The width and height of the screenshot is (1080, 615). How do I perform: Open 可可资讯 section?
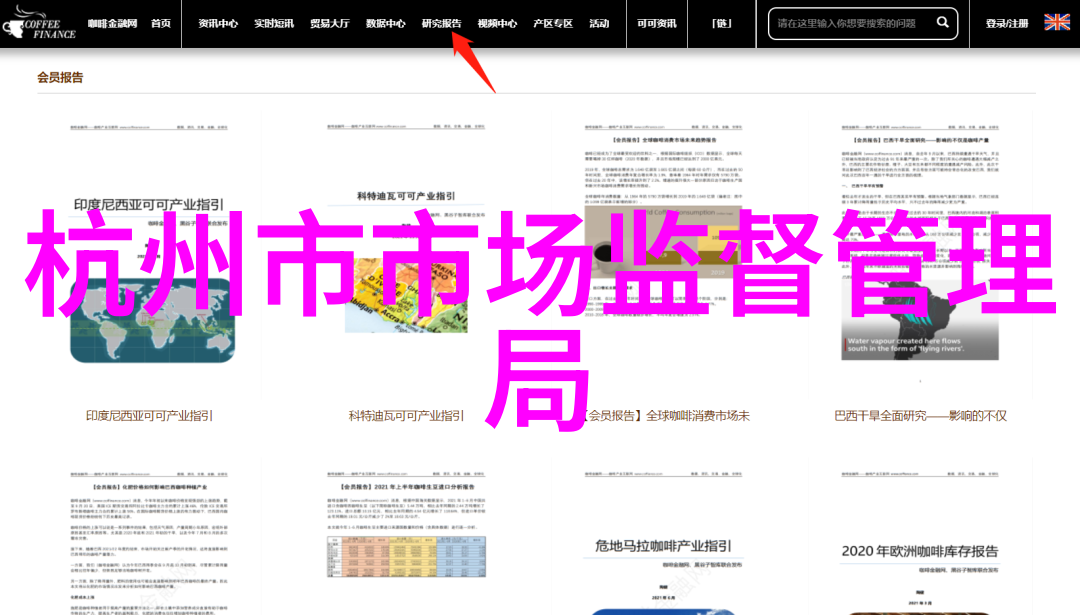[656, 24]
